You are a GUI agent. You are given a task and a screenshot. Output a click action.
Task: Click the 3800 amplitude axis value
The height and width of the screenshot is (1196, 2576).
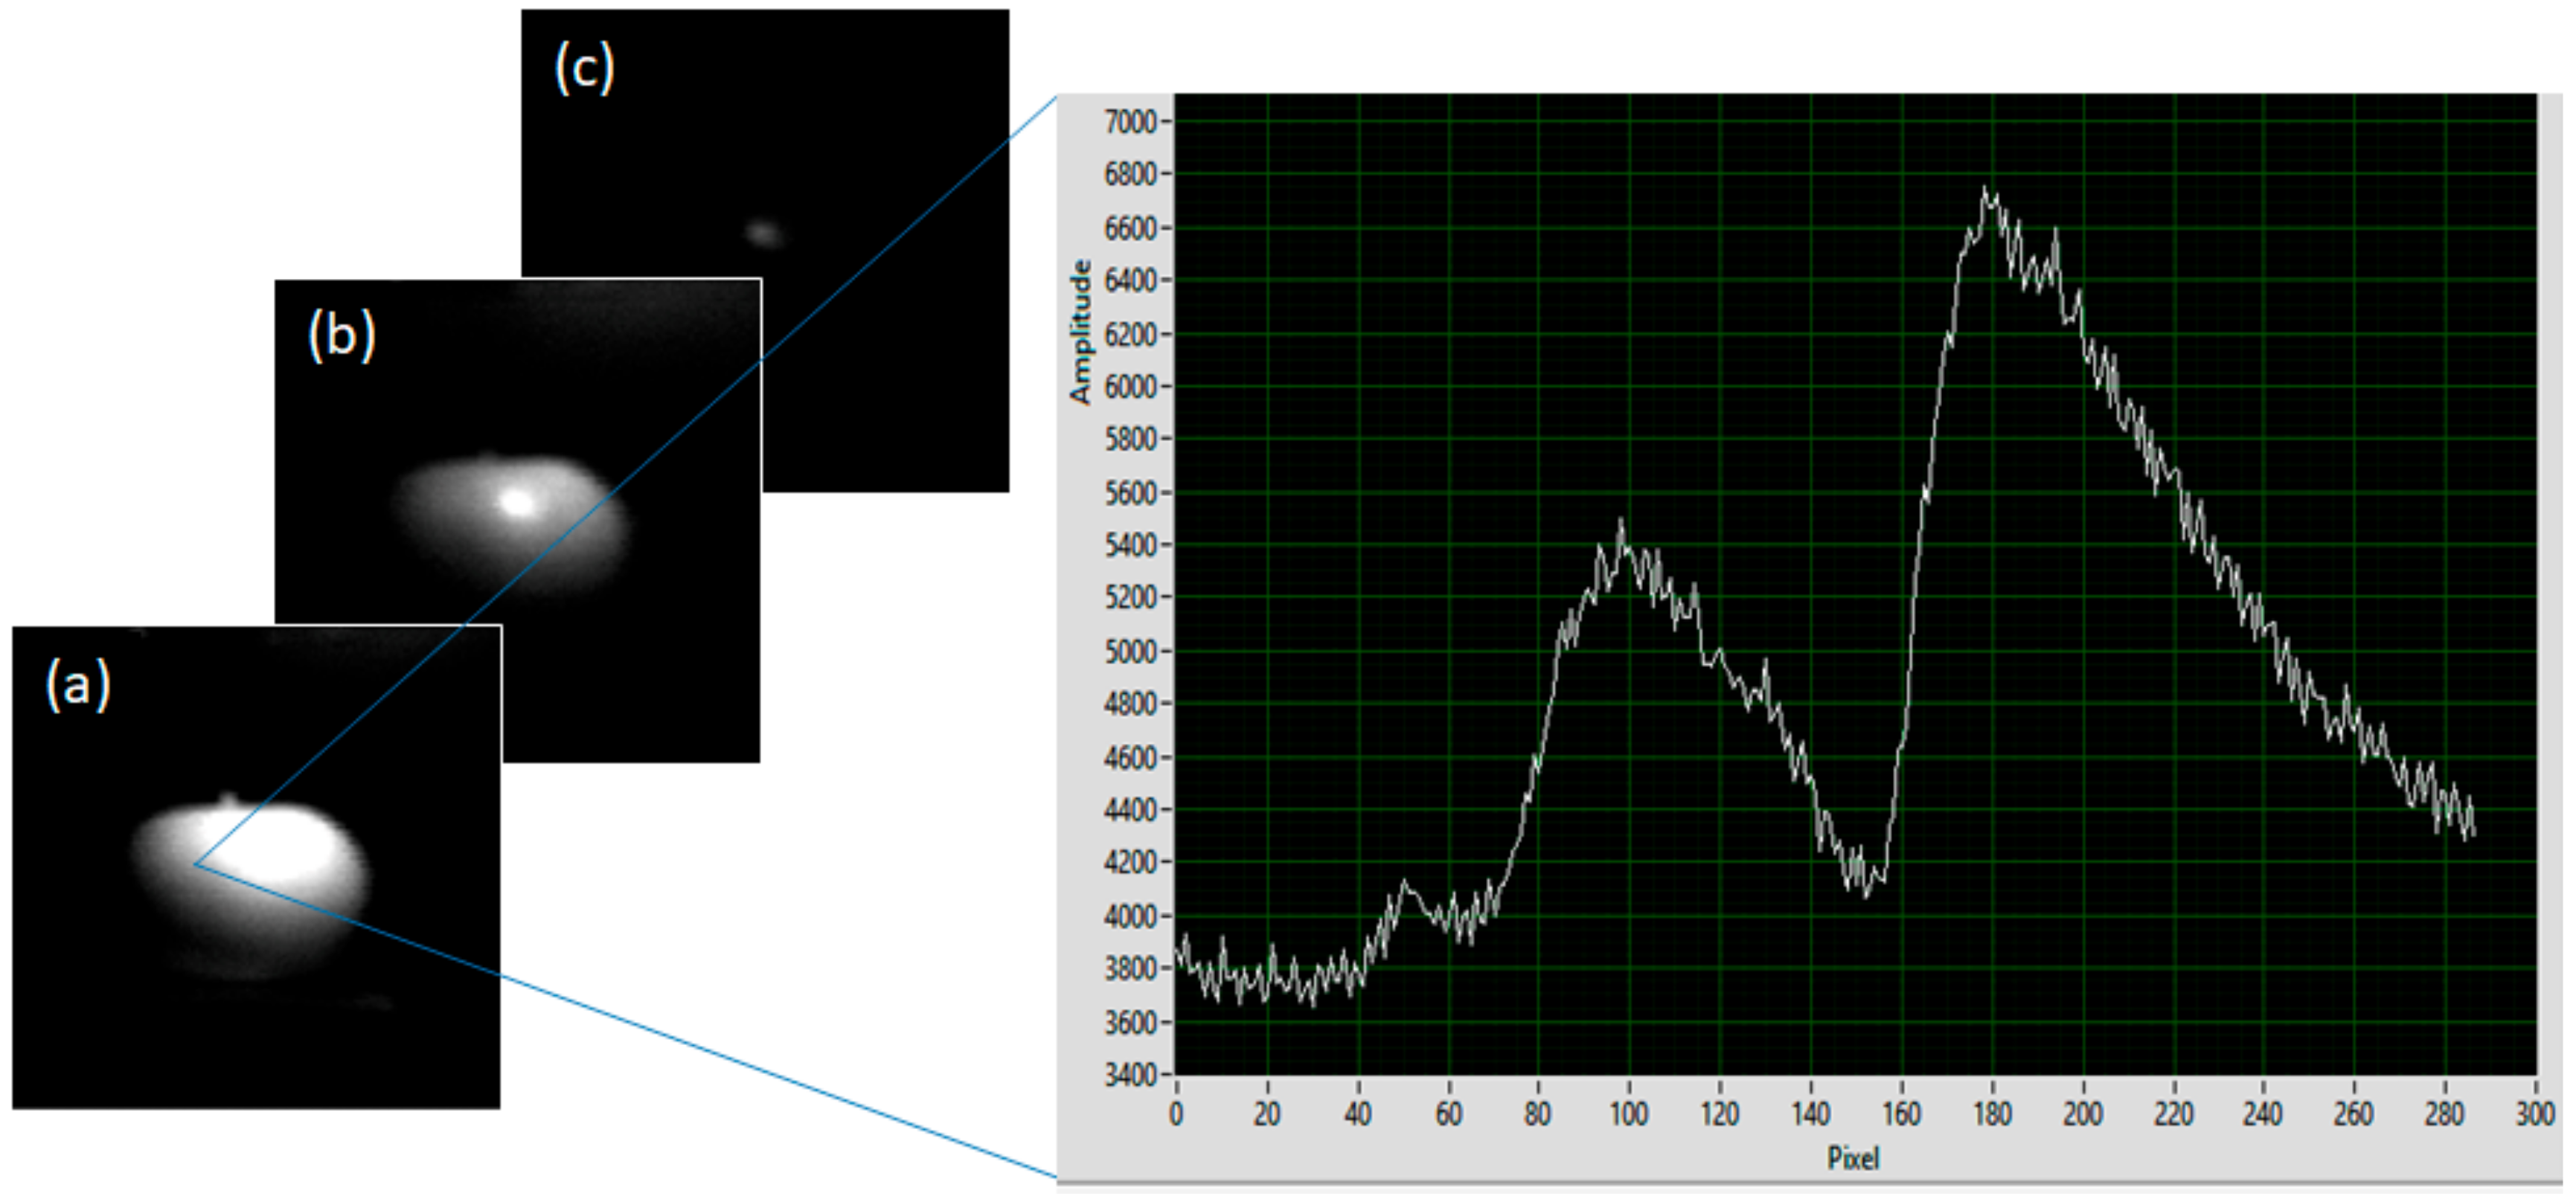pos(1130,969)
